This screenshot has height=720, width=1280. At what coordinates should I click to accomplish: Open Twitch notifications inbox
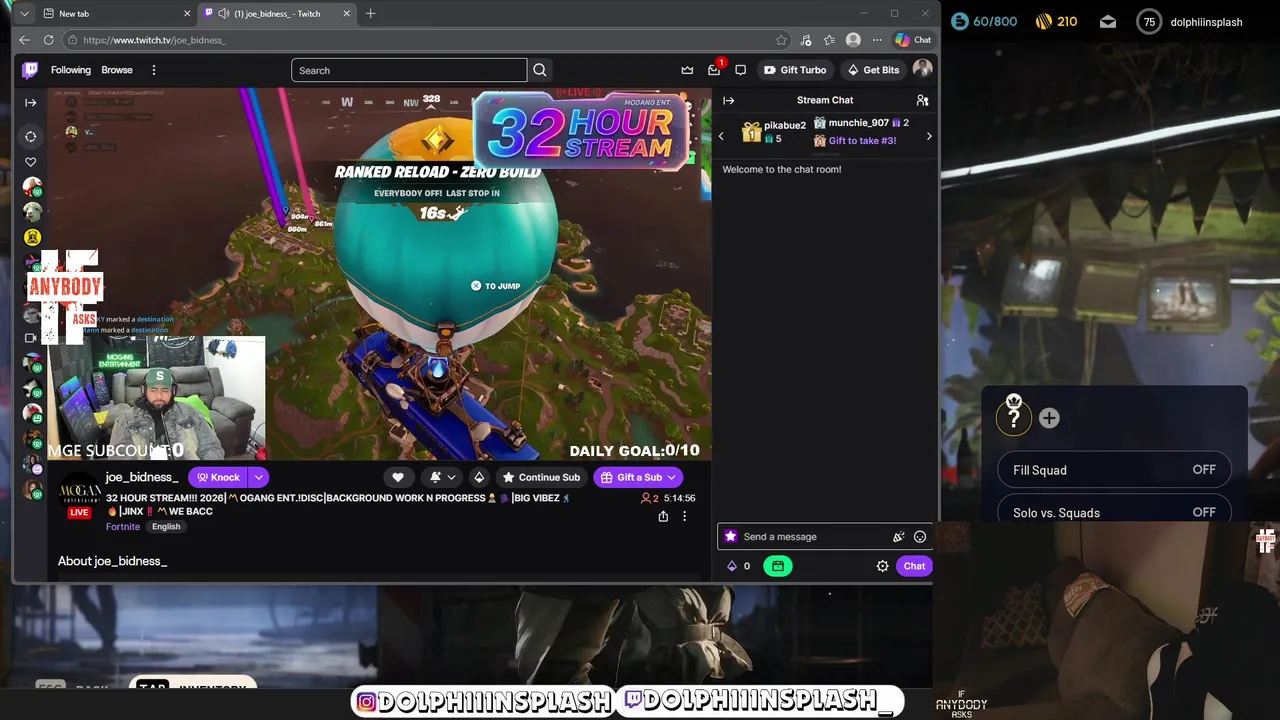(714, 70)
